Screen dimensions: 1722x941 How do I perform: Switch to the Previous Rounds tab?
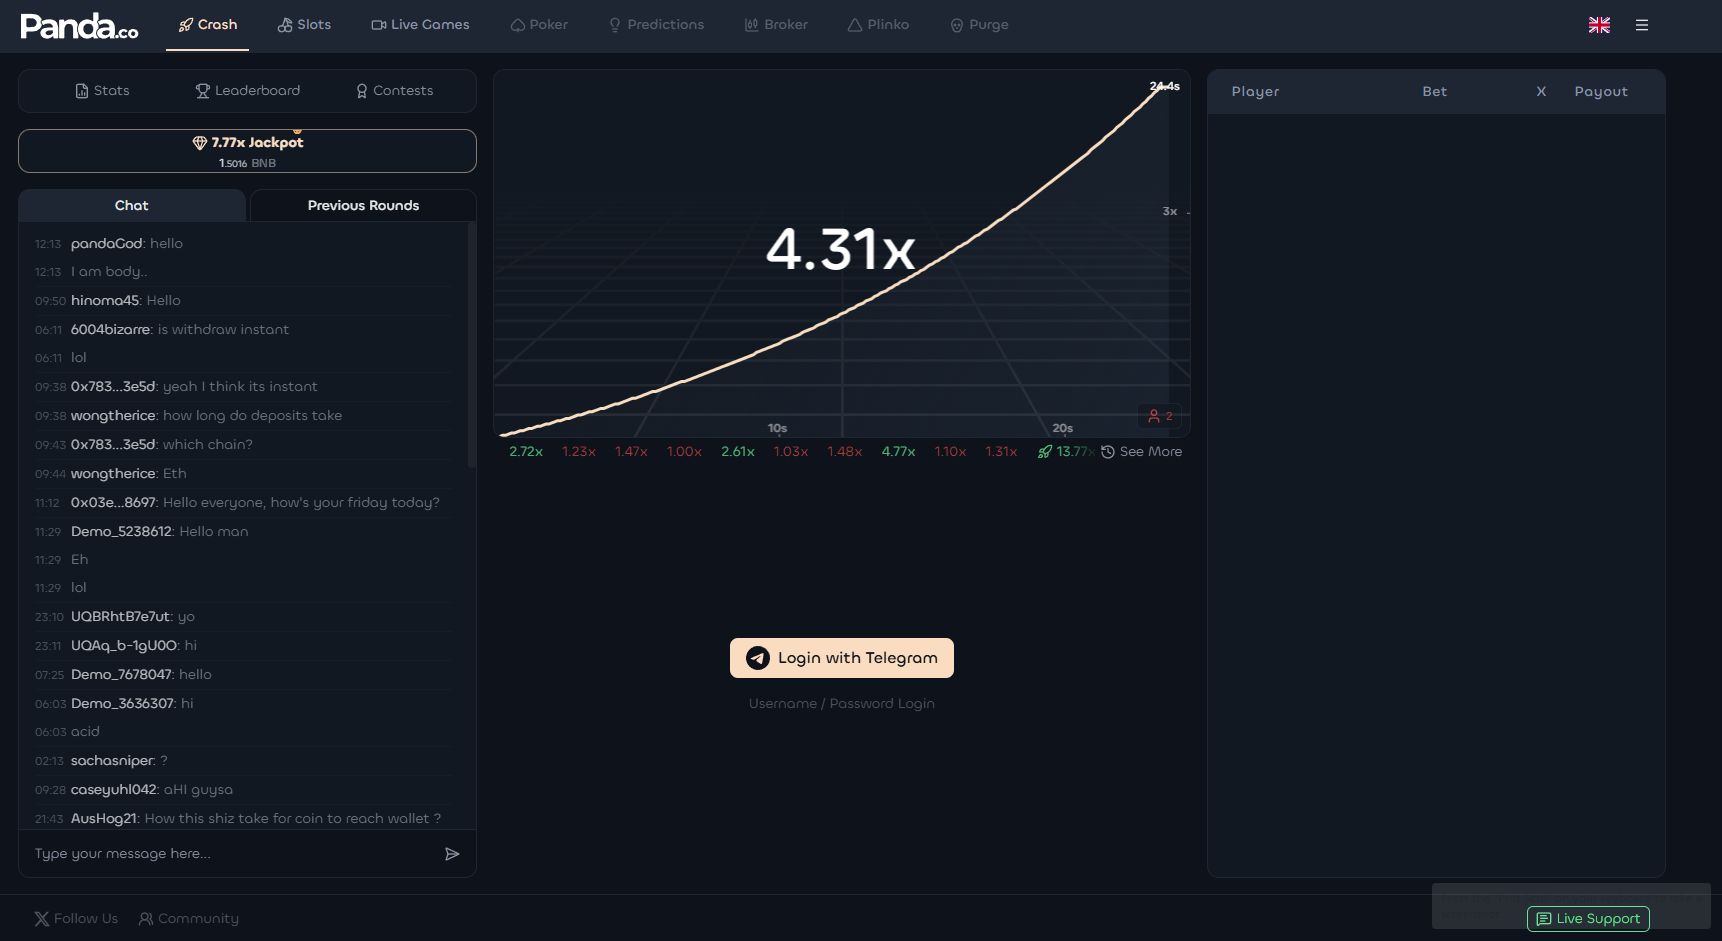coord(363,206)
